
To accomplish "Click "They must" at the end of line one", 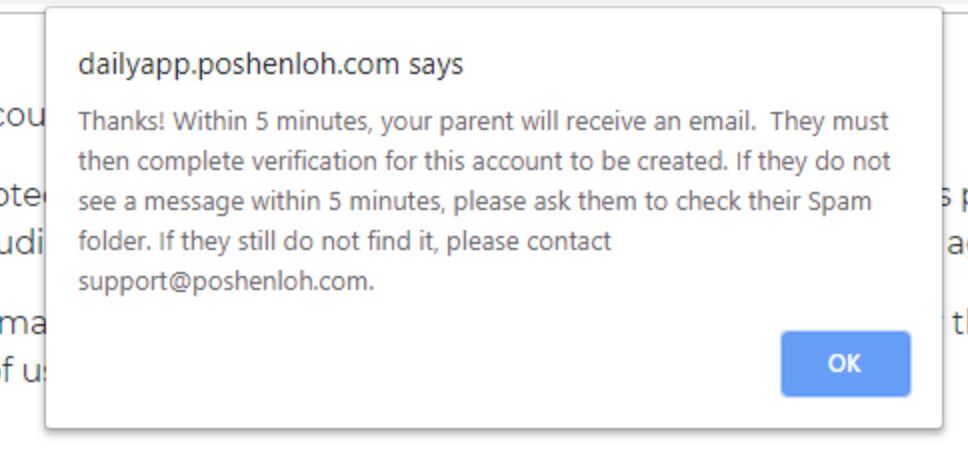I will pyautogui.click(x=830, y=122).
